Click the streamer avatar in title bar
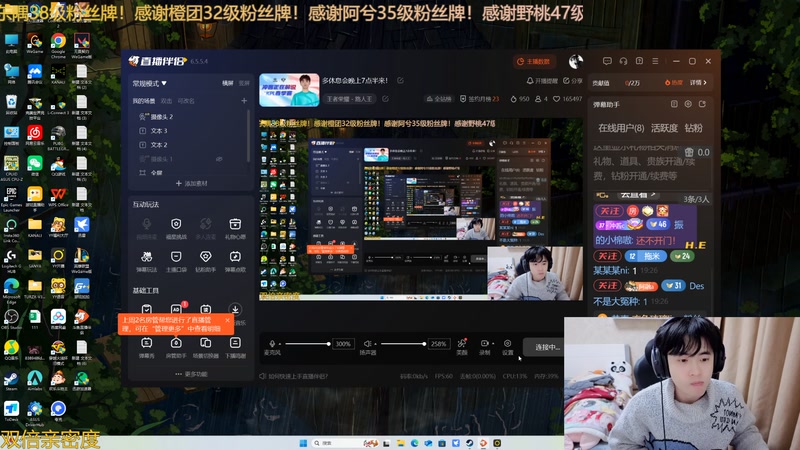The height and width of the screenshot is (450, 800). coord(576,62)
